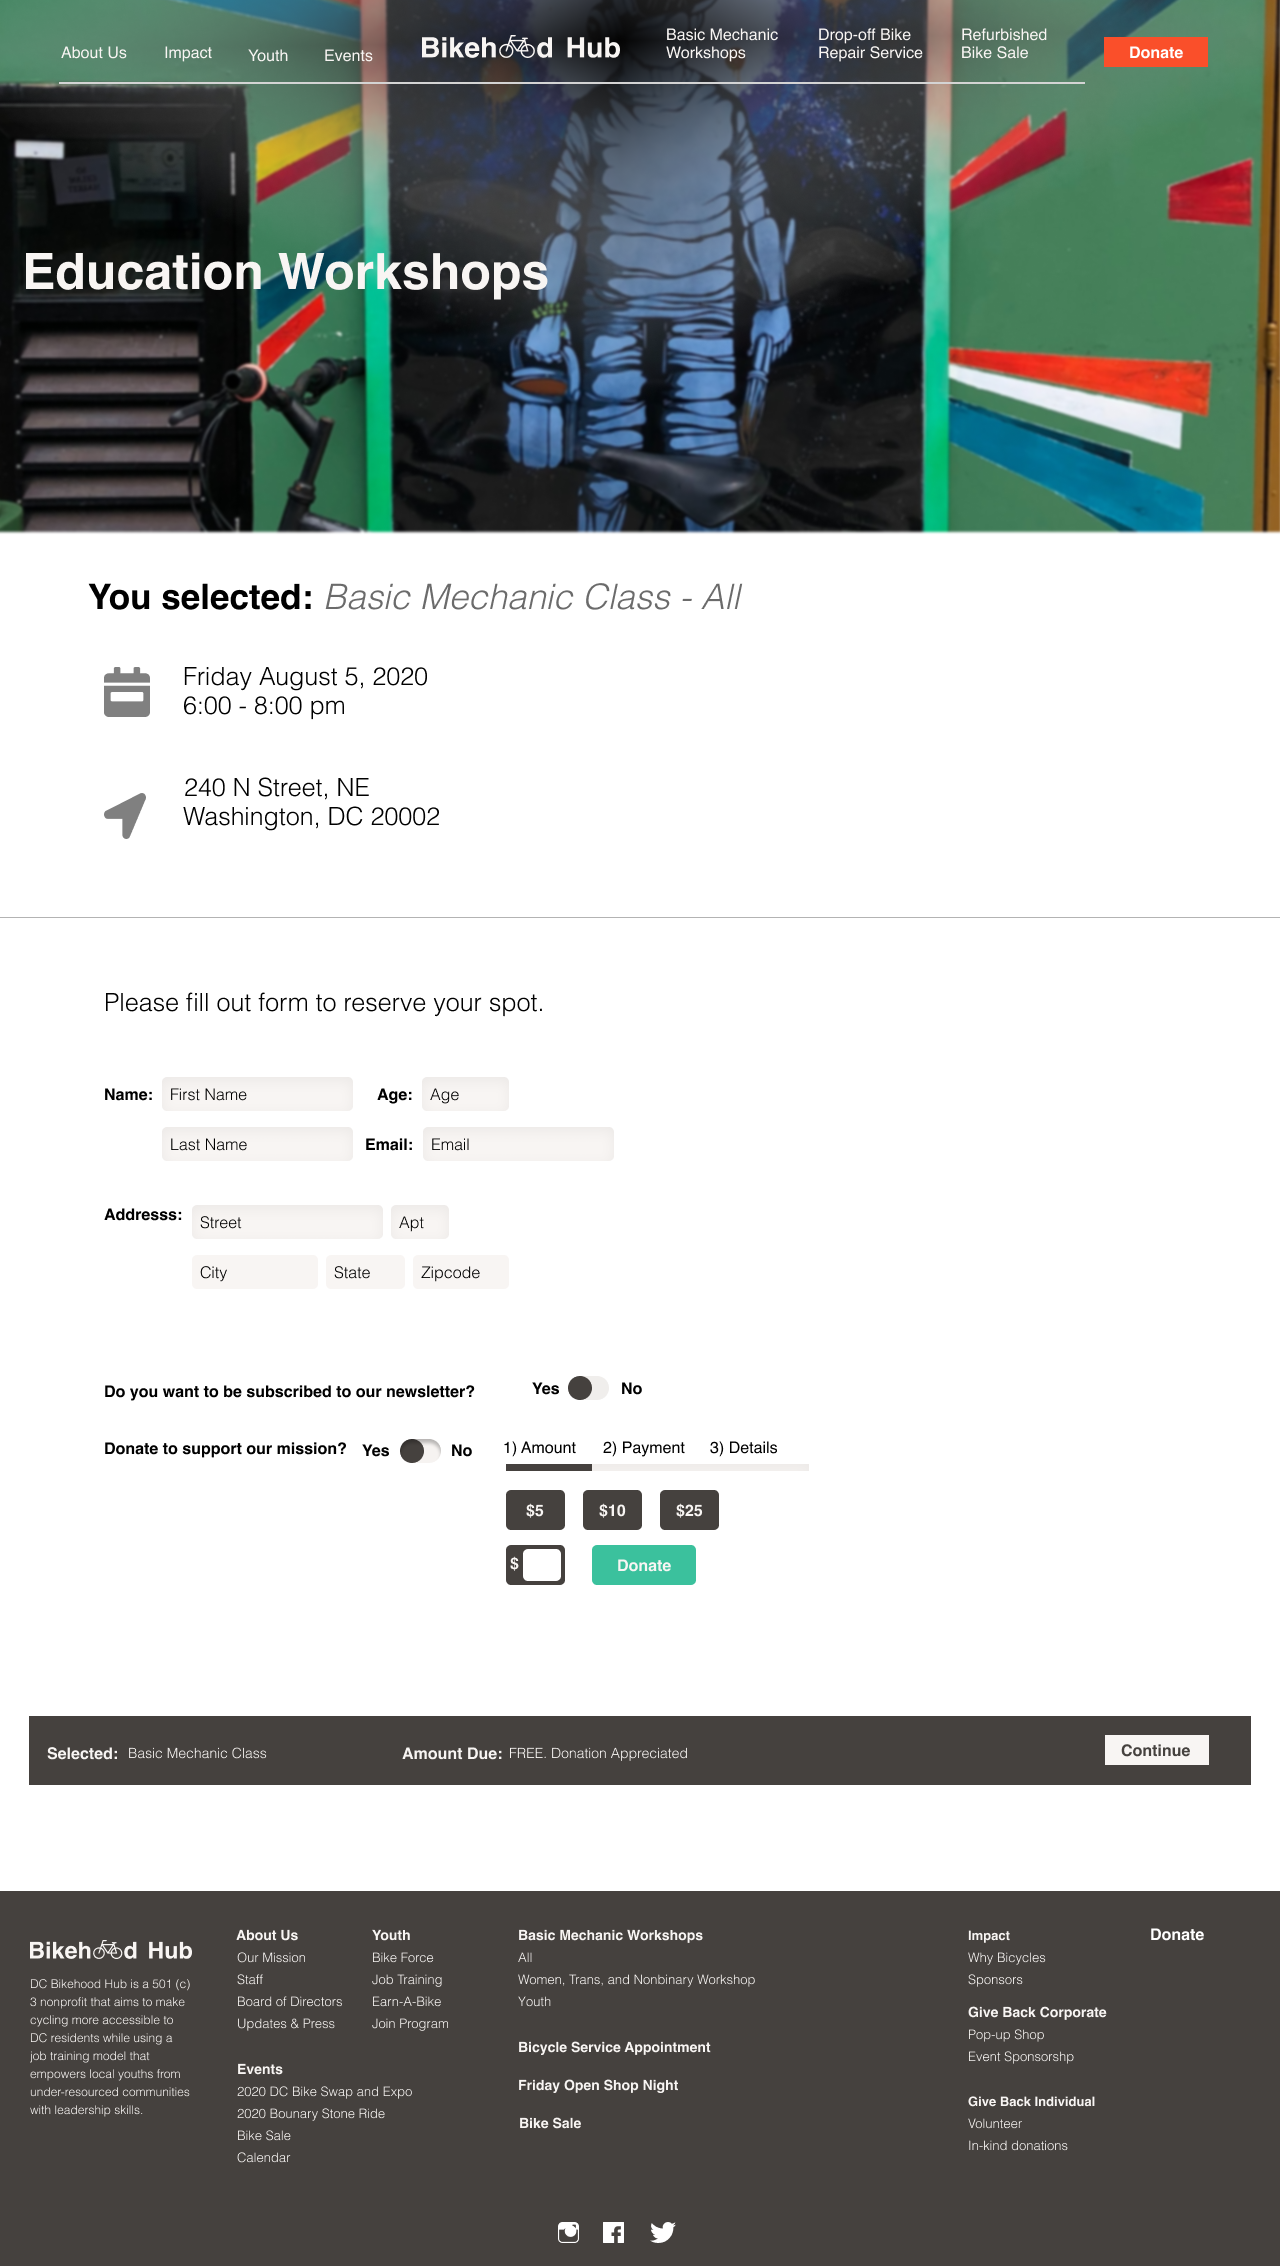Select the $25 donation amount
This screenshot has height=2266, width=1280.
point(689,1510)
